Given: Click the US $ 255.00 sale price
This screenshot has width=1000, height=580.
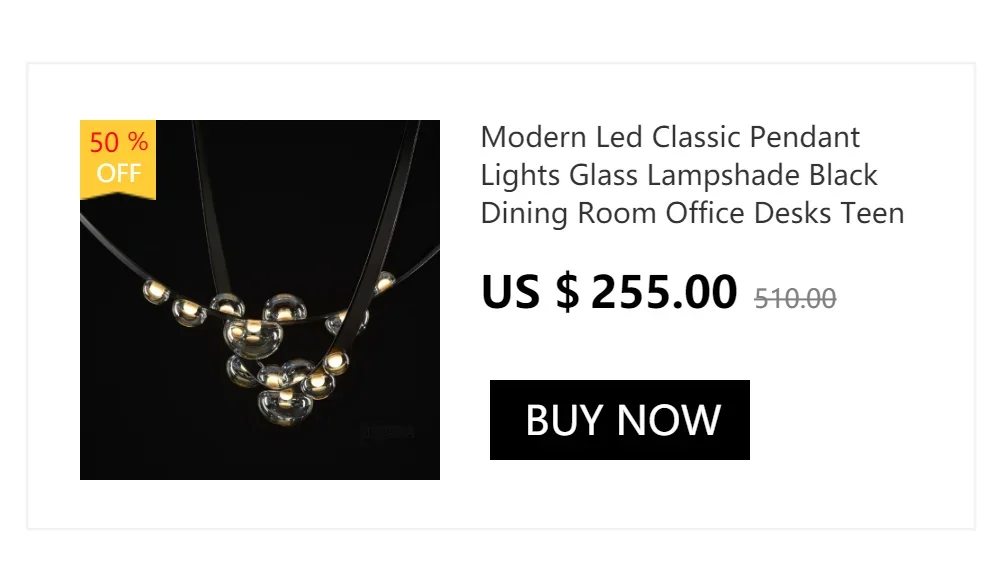Looking at the screenshot, I should click(609, 292).
